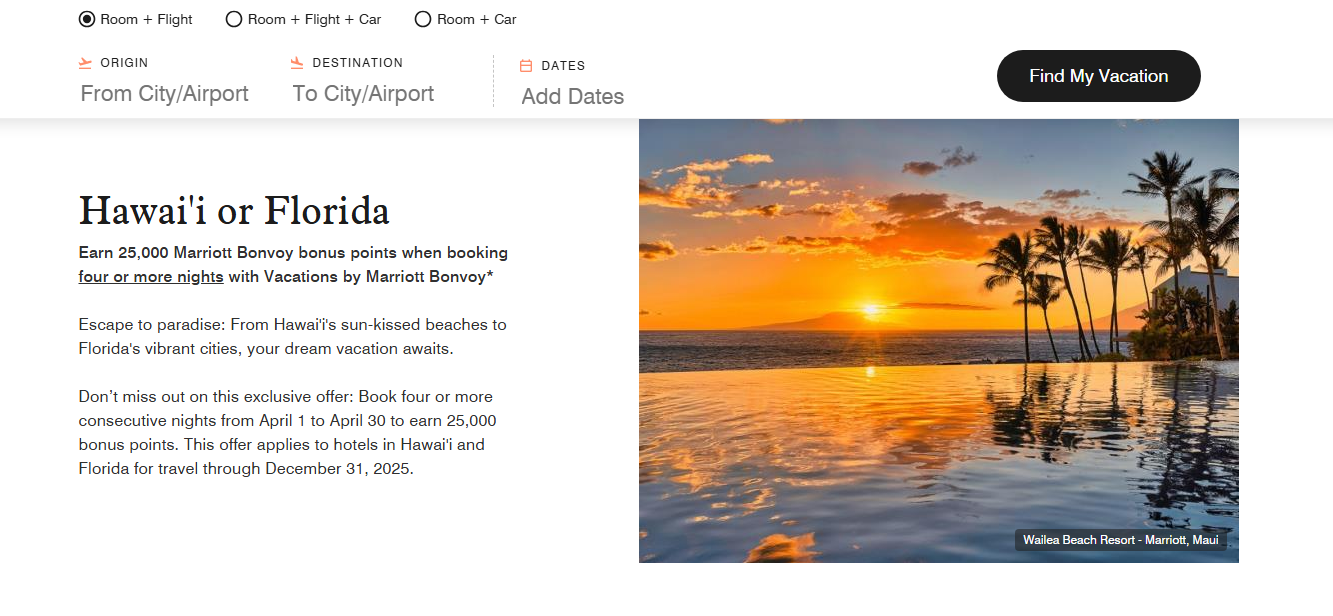This screenshot has width=1333, height=616.
Task: Click the calendar icon next to Dates
Action: pyautogui.click(x=526, y=66)
